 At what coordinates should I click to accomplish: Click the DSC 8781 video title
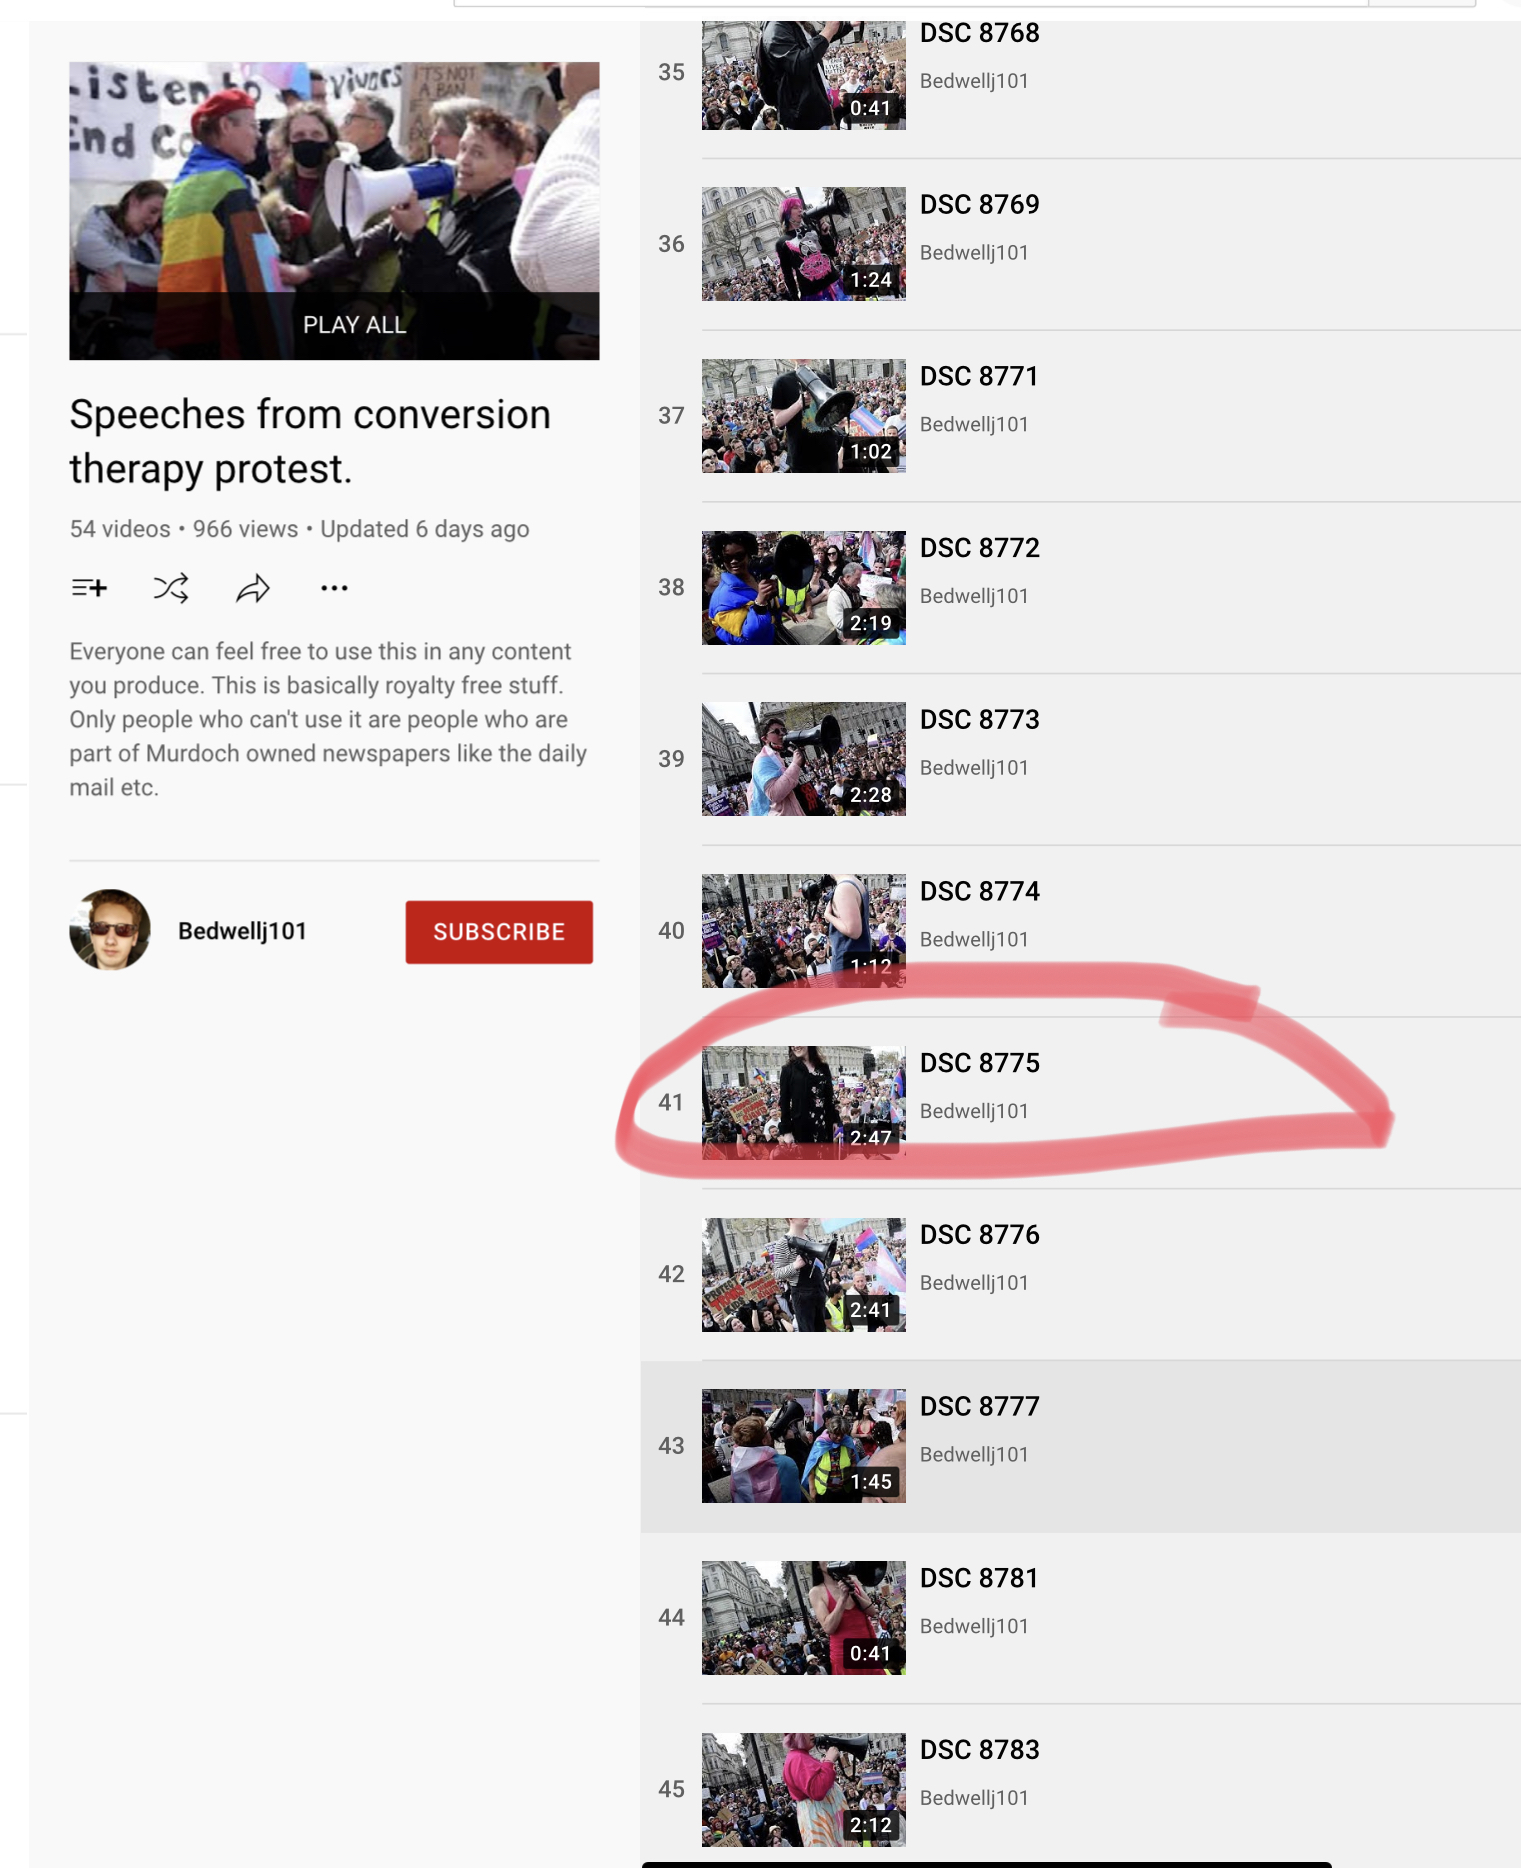click(979, 1578)
